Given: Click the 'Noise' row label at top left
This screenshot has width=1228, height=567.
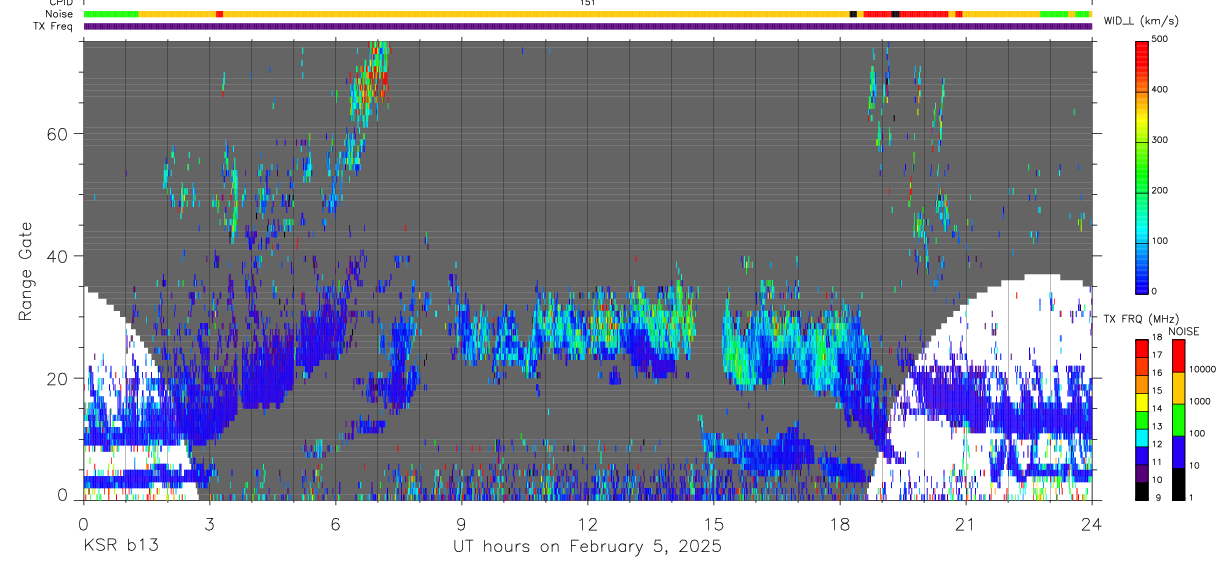Looking at the screenshot, I should 61,14.
